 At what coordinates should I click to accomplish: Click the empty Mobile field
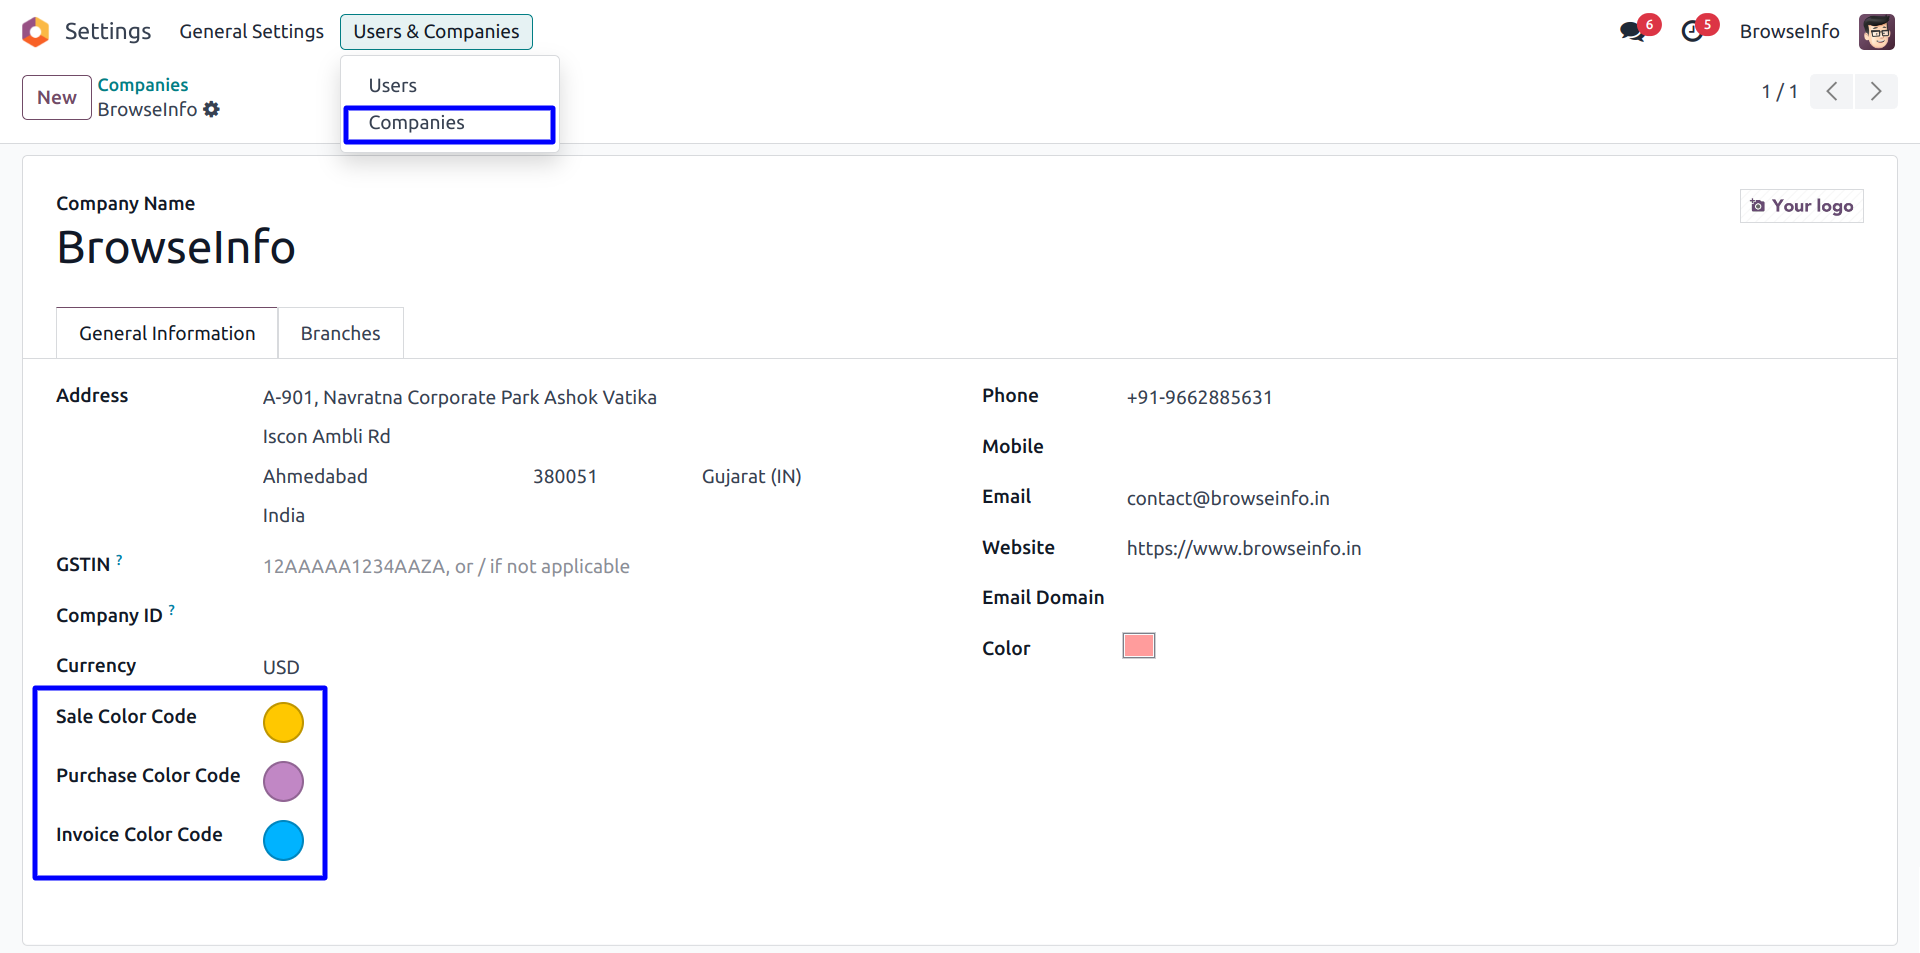tap(1495, 447)
